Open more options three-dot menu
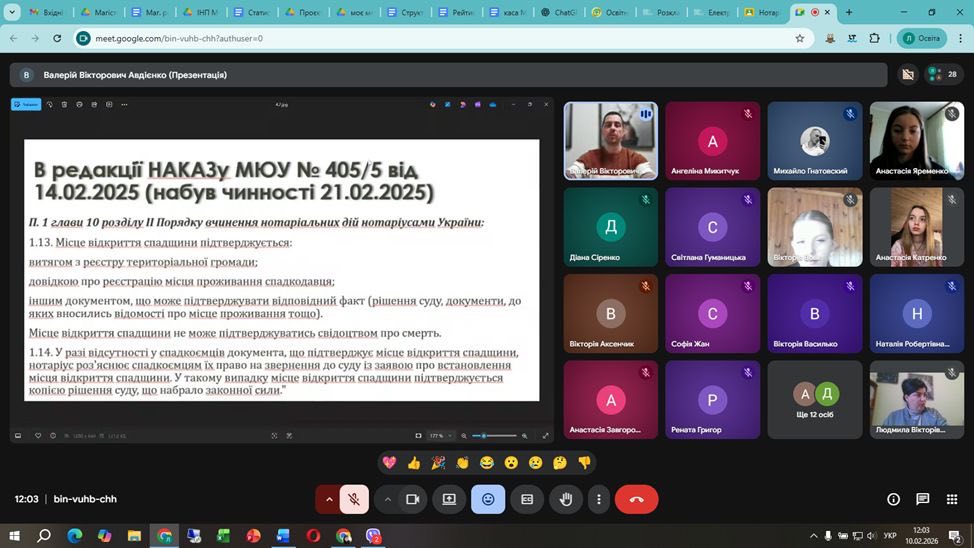The height and width of the screenshot is (548, 974). tap(599, 499)
